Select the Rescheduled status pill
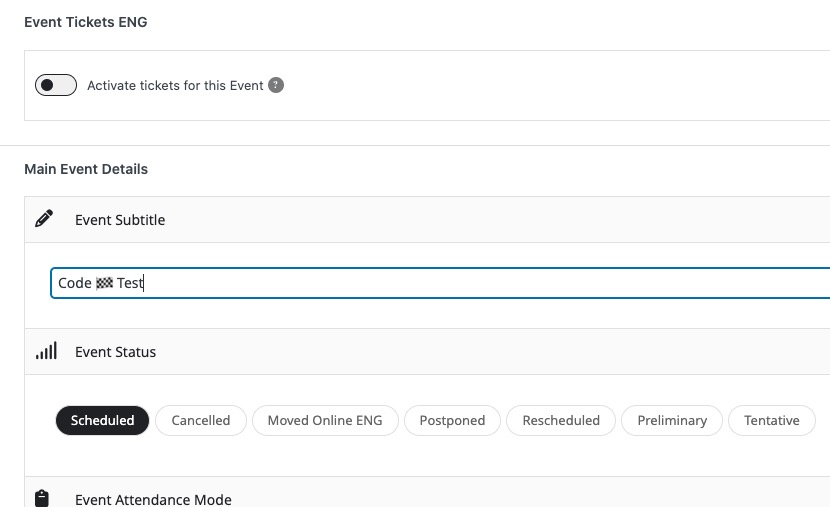This screenshot has width=830, height=507. coord(561,421)
